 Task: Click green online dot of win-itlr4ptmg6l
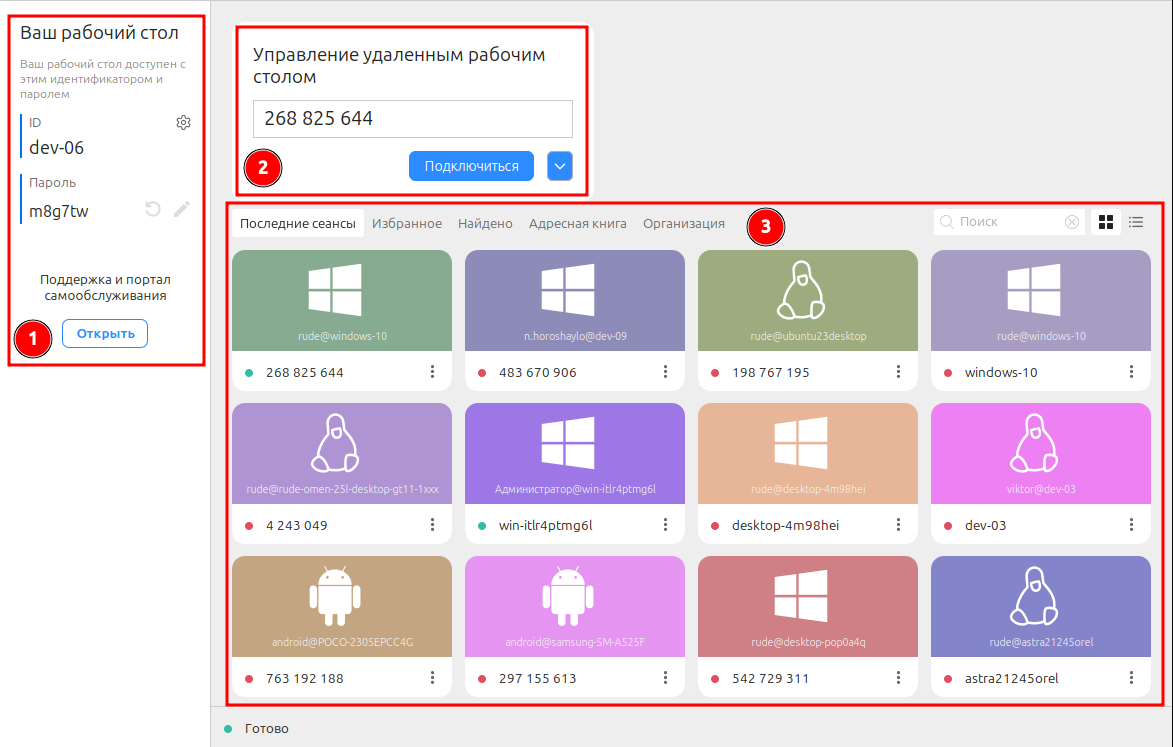coord(482,526)
